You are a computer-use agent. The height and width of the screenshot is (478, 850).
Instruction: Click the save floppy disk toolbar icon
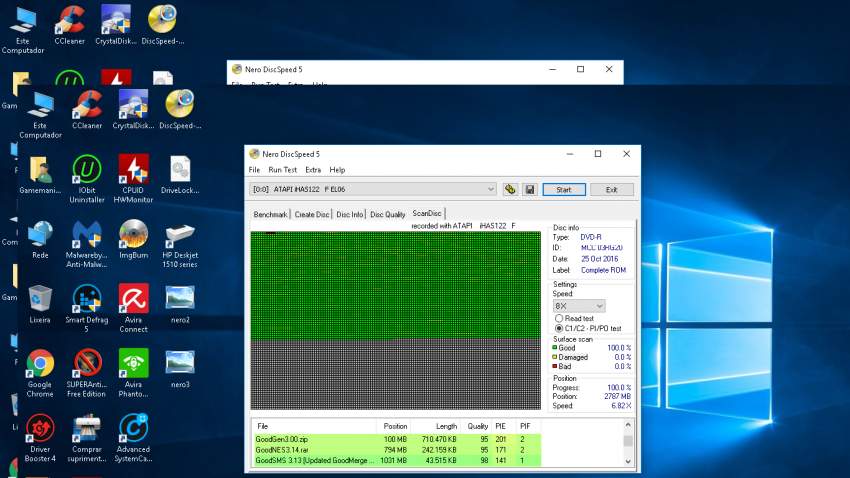530,190
